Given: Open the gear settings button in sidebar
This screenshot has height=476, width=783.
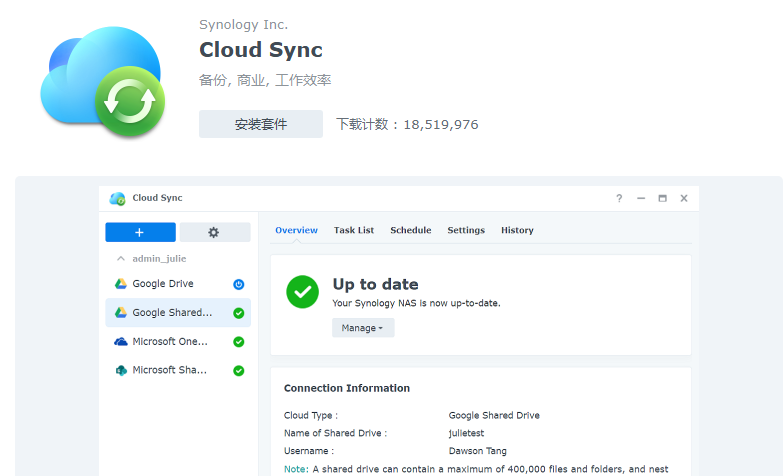Looking at the screenshot, I should tap(215, 232).
